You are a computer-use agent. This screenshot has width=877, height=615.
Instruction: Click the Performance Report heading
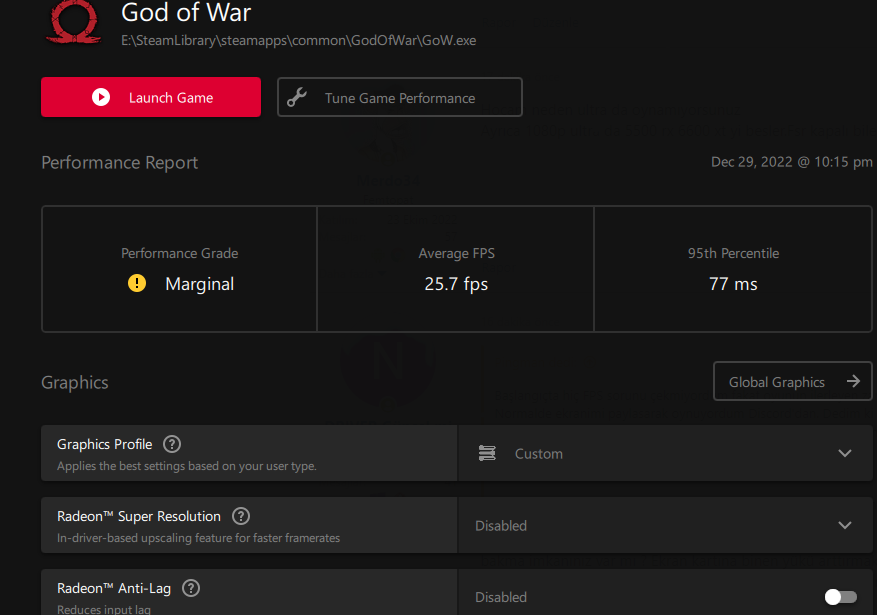(120, 163)
